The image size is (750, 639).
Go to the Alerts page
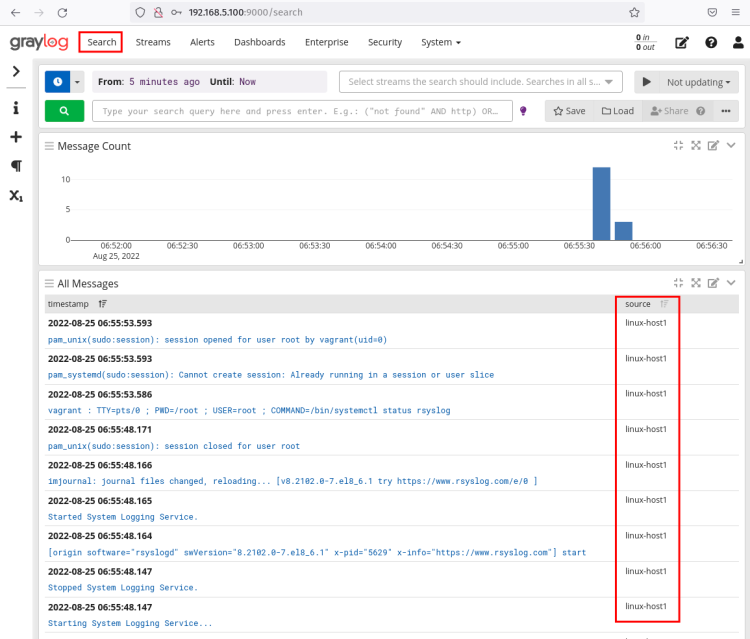(202, 42)
